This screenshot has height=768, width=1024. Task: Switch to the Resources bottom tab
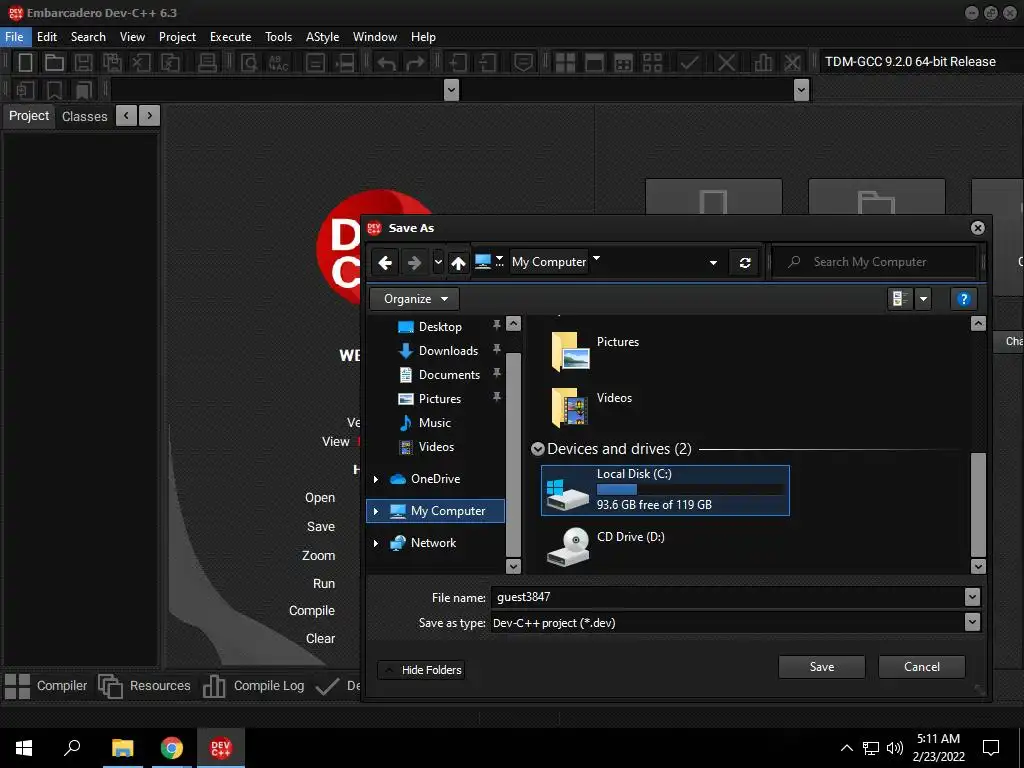[x=145, y=686]
